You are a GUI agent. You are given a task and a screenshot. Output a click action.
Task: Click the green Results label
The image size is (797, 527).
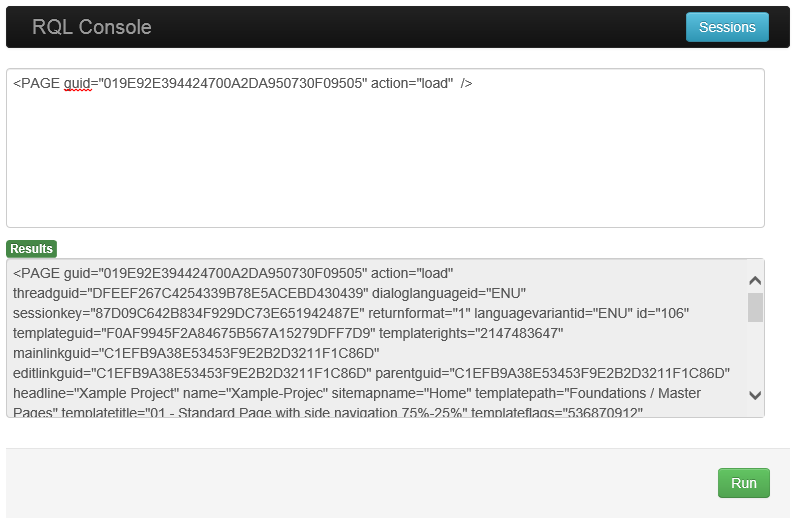click(x=32, y=249)
